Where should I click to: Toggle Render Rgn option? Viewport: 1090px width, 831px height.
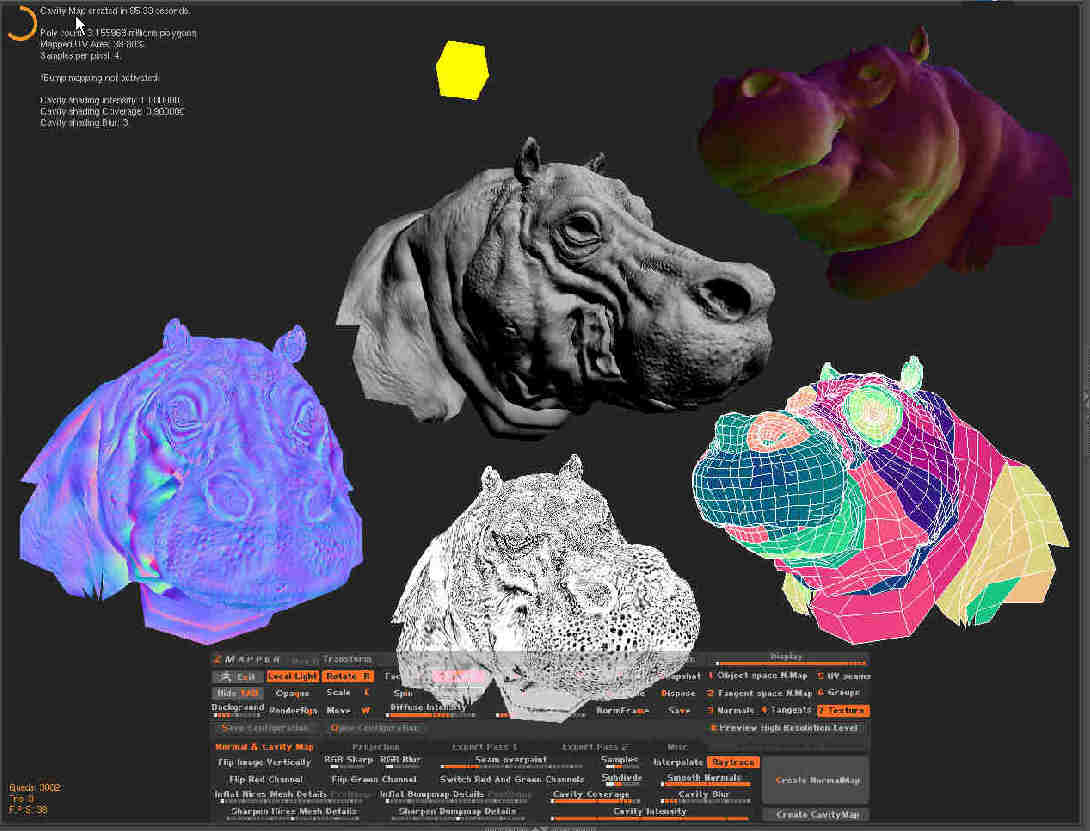click(x=293, y=710)
